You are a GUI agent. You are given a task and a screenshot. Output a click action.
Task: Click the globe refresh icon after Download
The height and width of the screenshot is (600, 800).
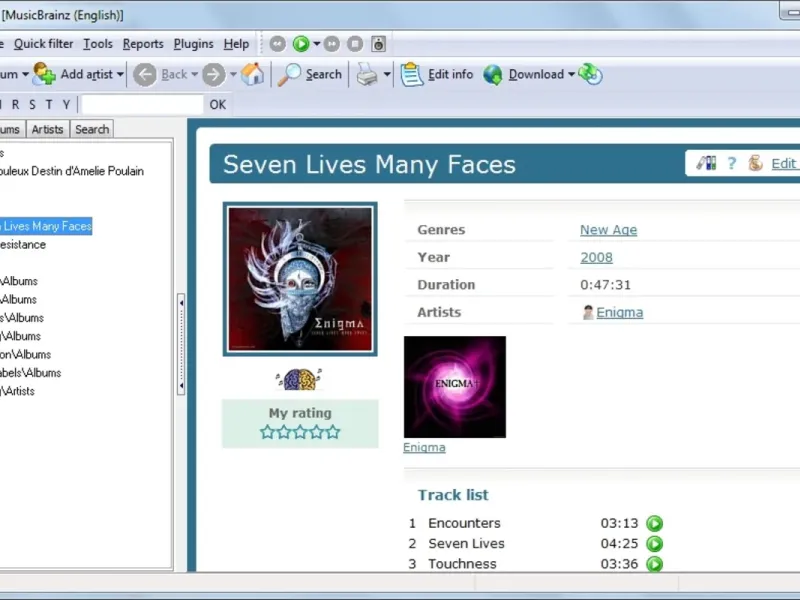pyautogui.click(x=590, y=74)
